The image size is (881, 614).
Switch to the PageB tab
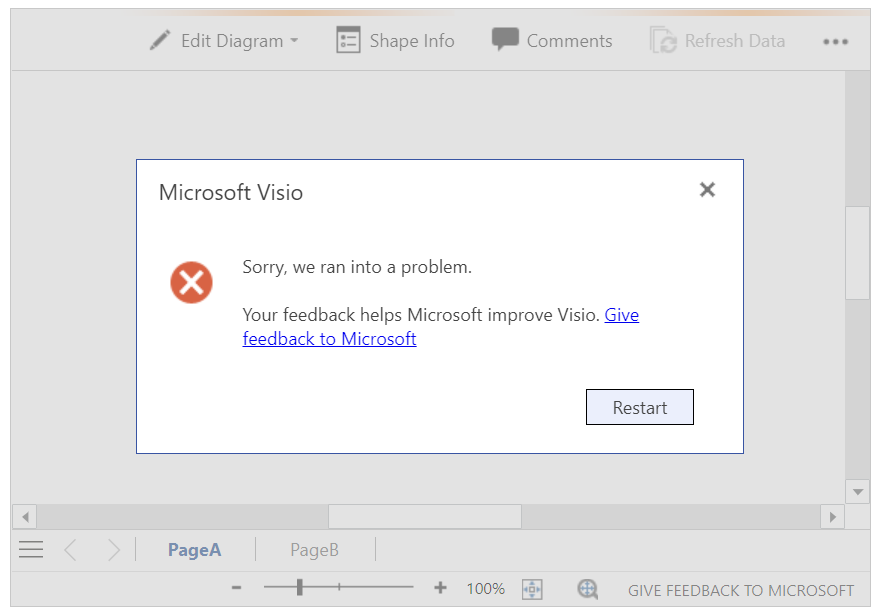coord(314,549)
